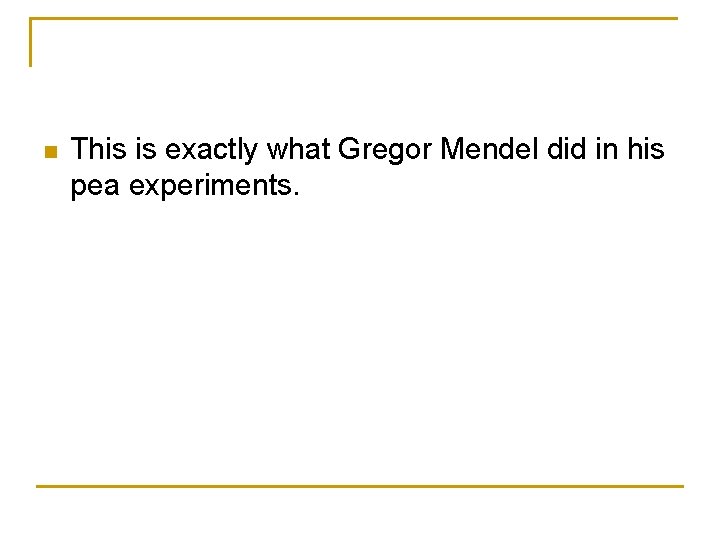Click the word "pea" on second line
This screenshot has height=540, width=720.
point(92,185)
